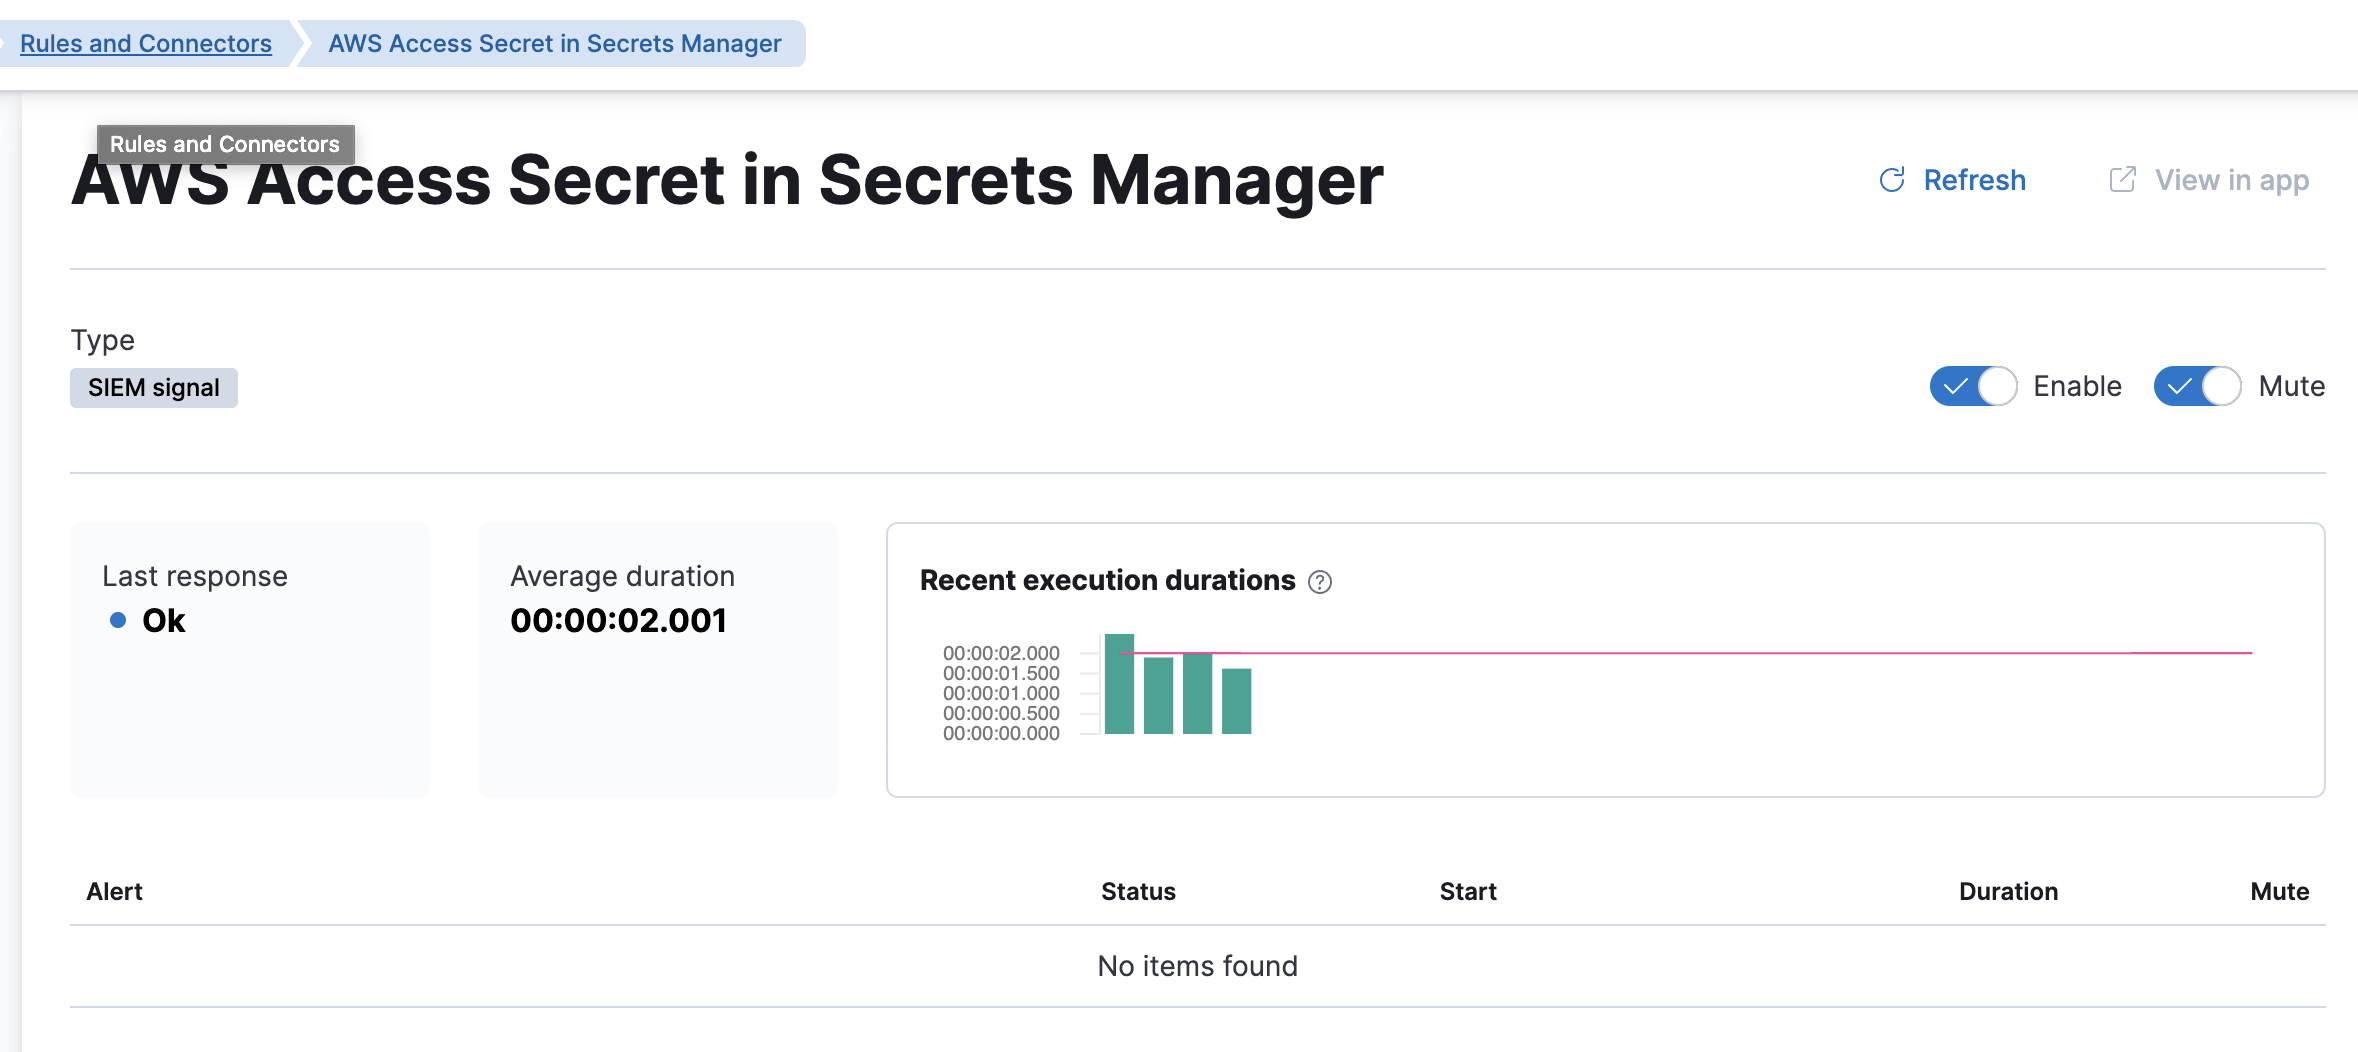Image resolution: width=2358 pixels, height=1052 pixels.
Task: Click the blue Ok status dot
Action: (x=118, y=620)
